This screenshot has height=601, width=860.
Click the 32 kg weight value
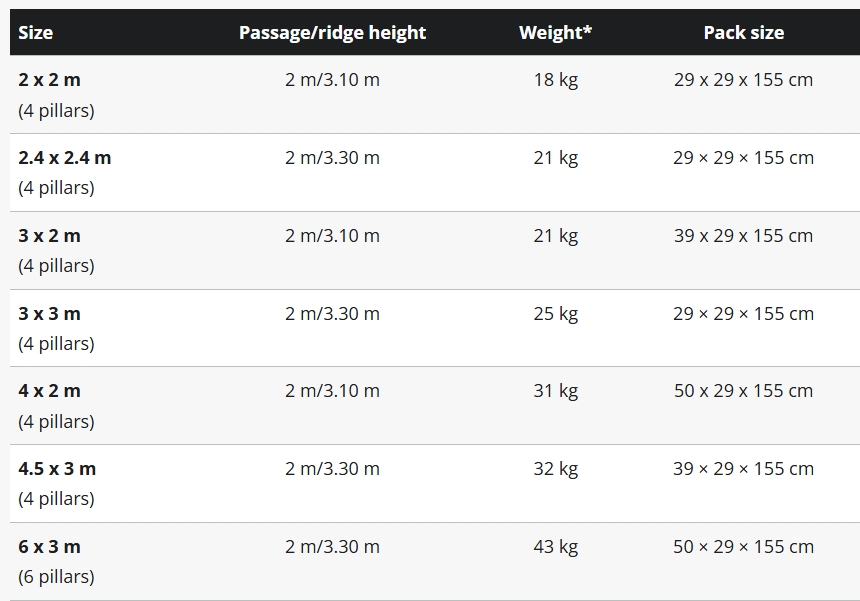coord(556,469)
